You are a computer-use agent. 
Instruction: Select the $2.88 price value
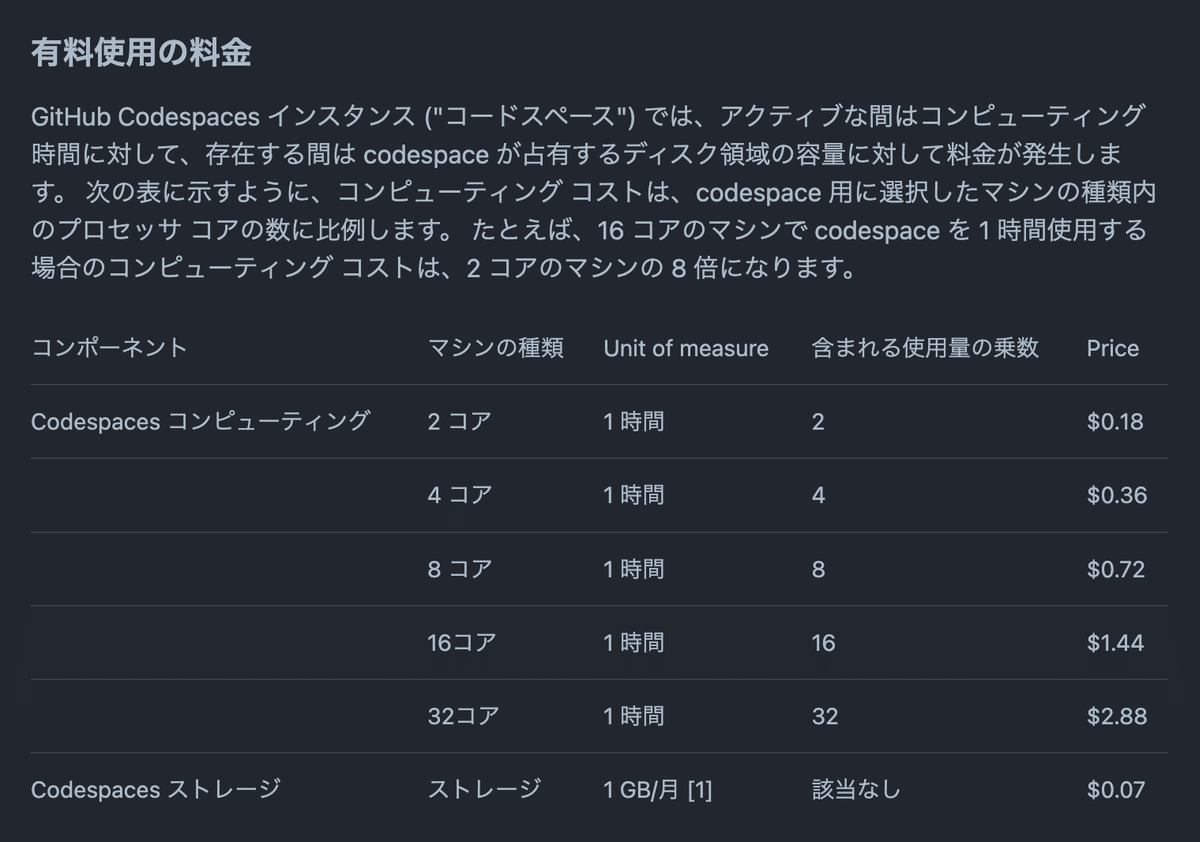tap(1116, 716)
